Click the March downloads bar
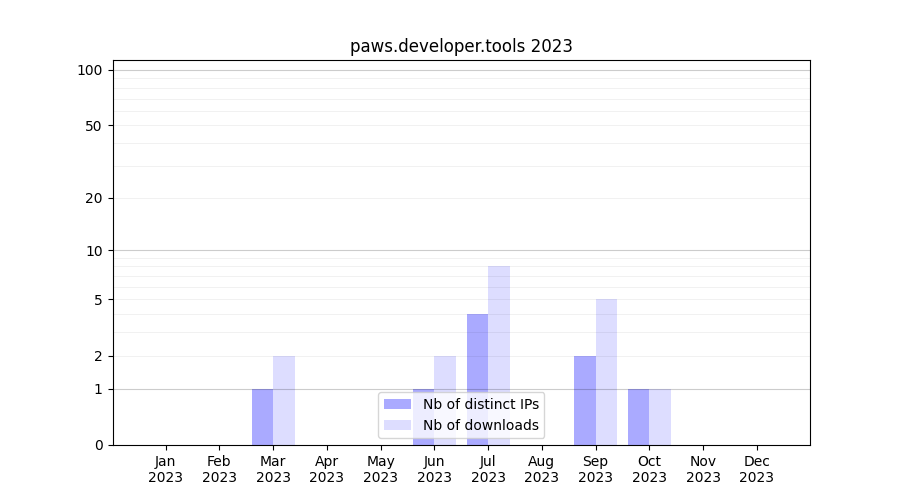Image resolution: width=900 pixels, height=500 pixels. tap(284, 400)
